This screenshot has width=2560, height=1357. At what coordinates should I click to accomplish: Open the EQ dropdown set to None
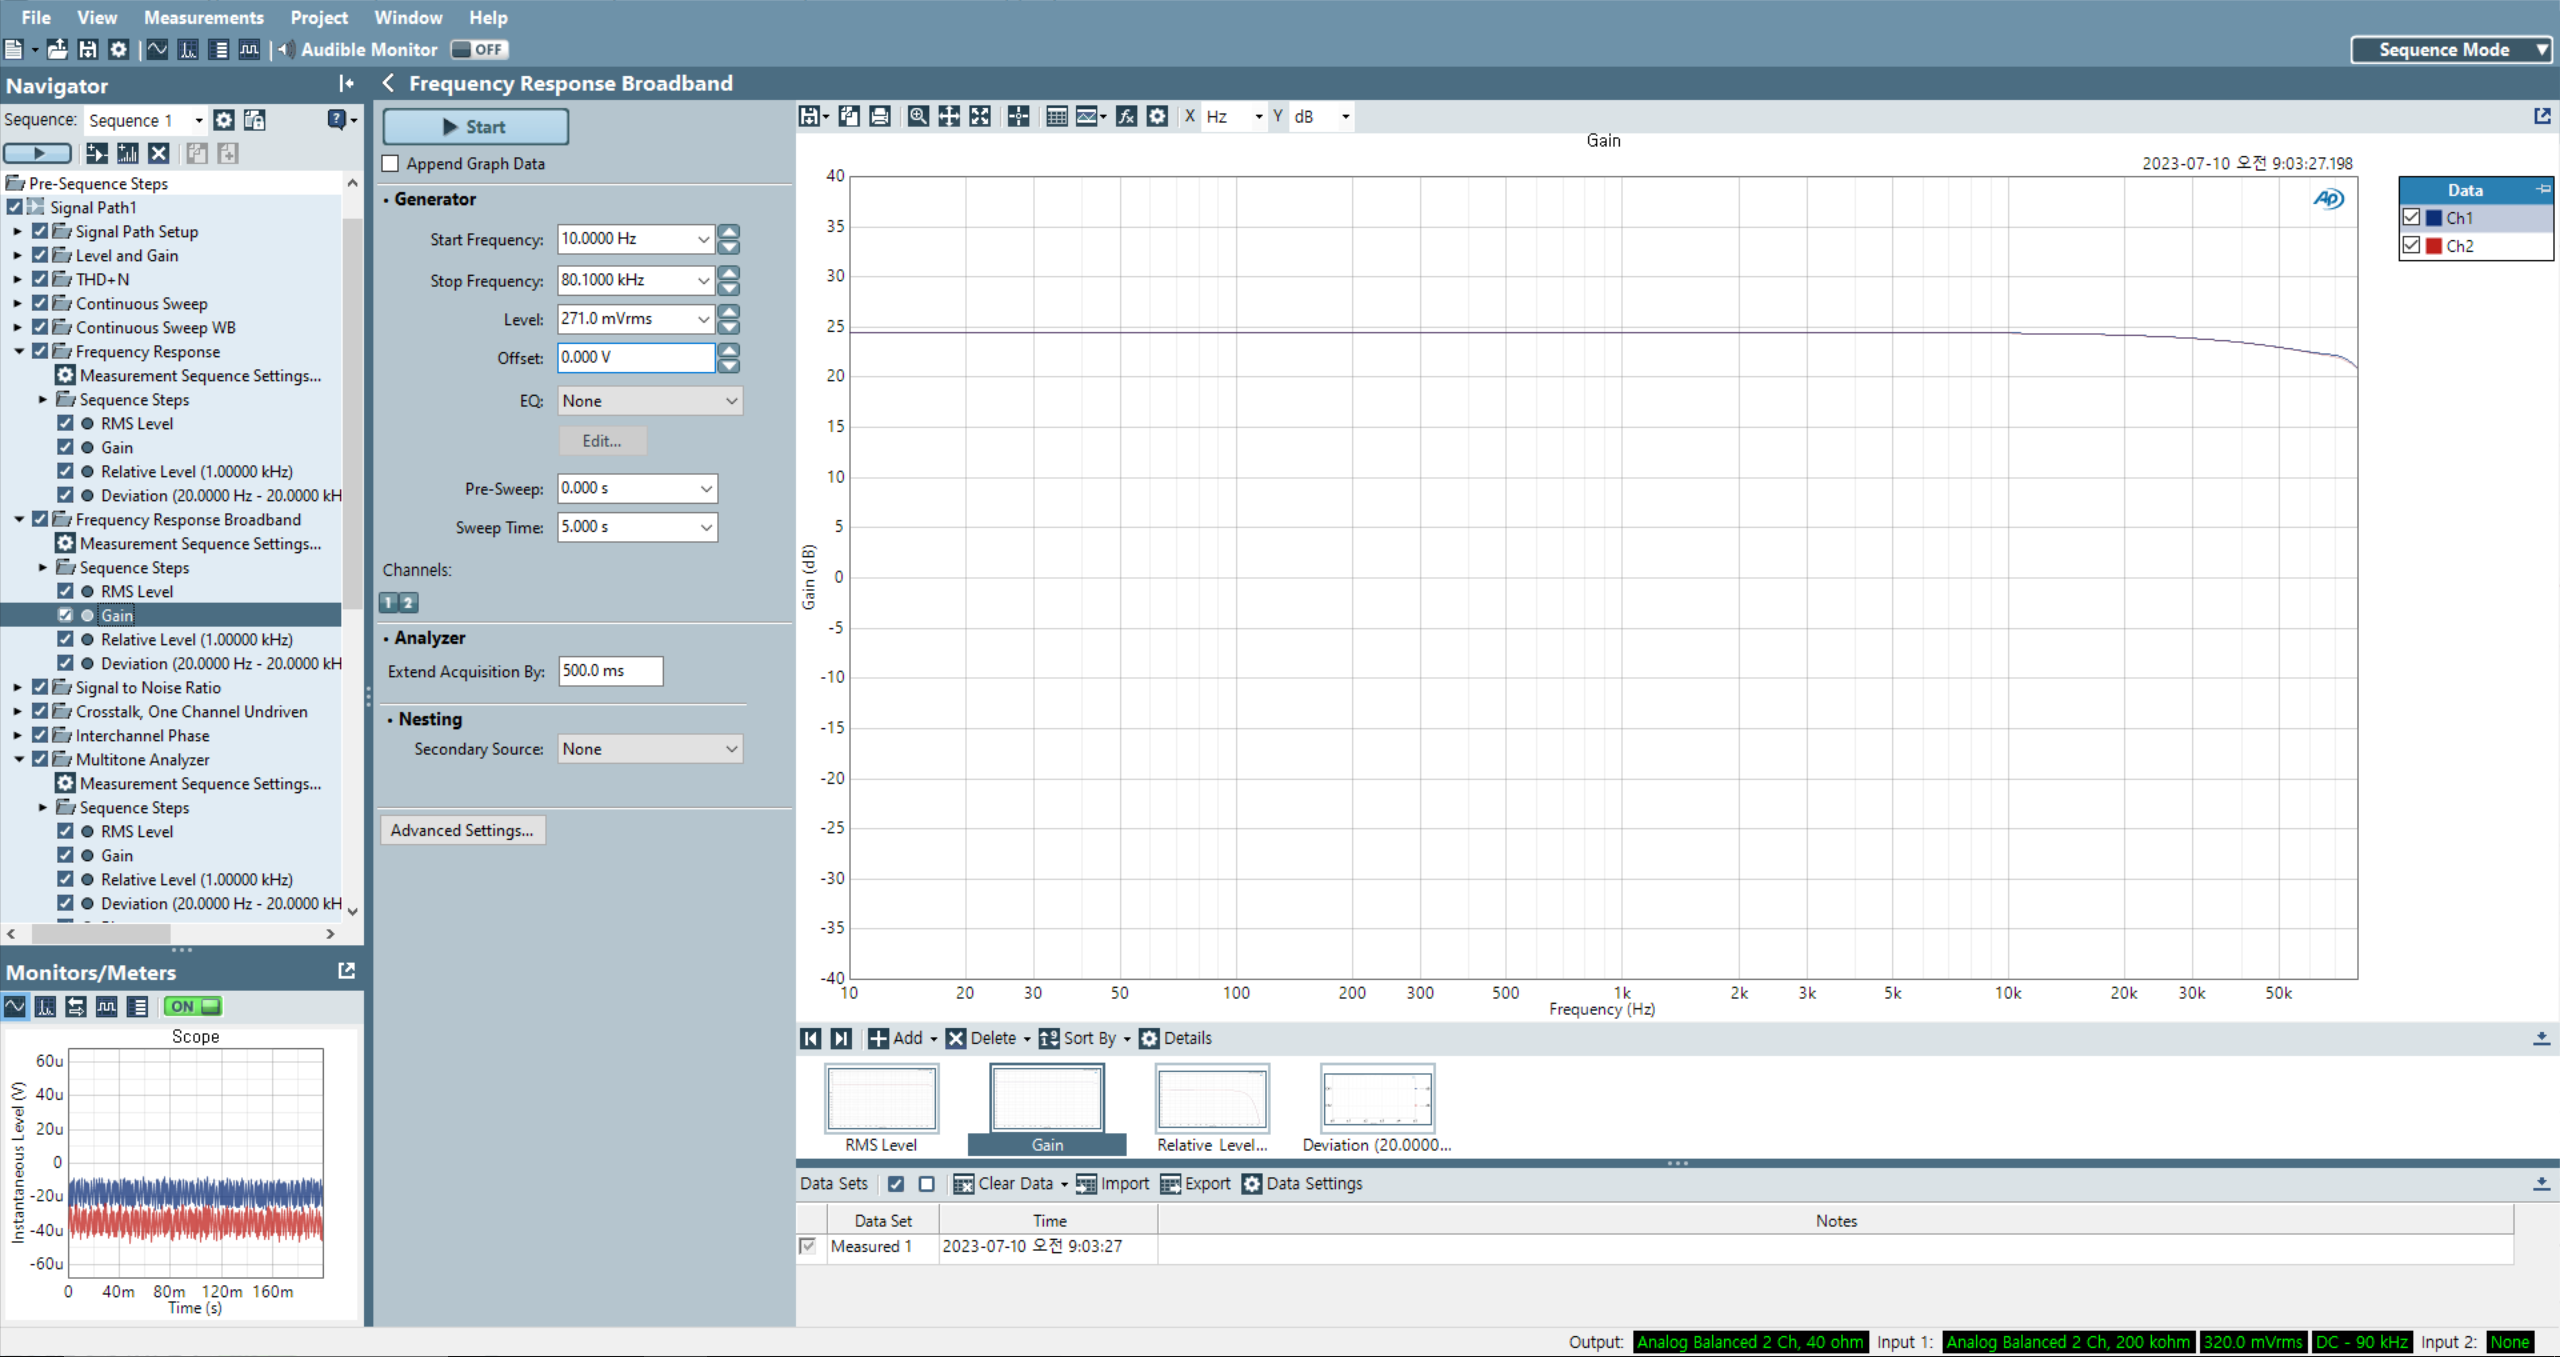coord(650,401)
